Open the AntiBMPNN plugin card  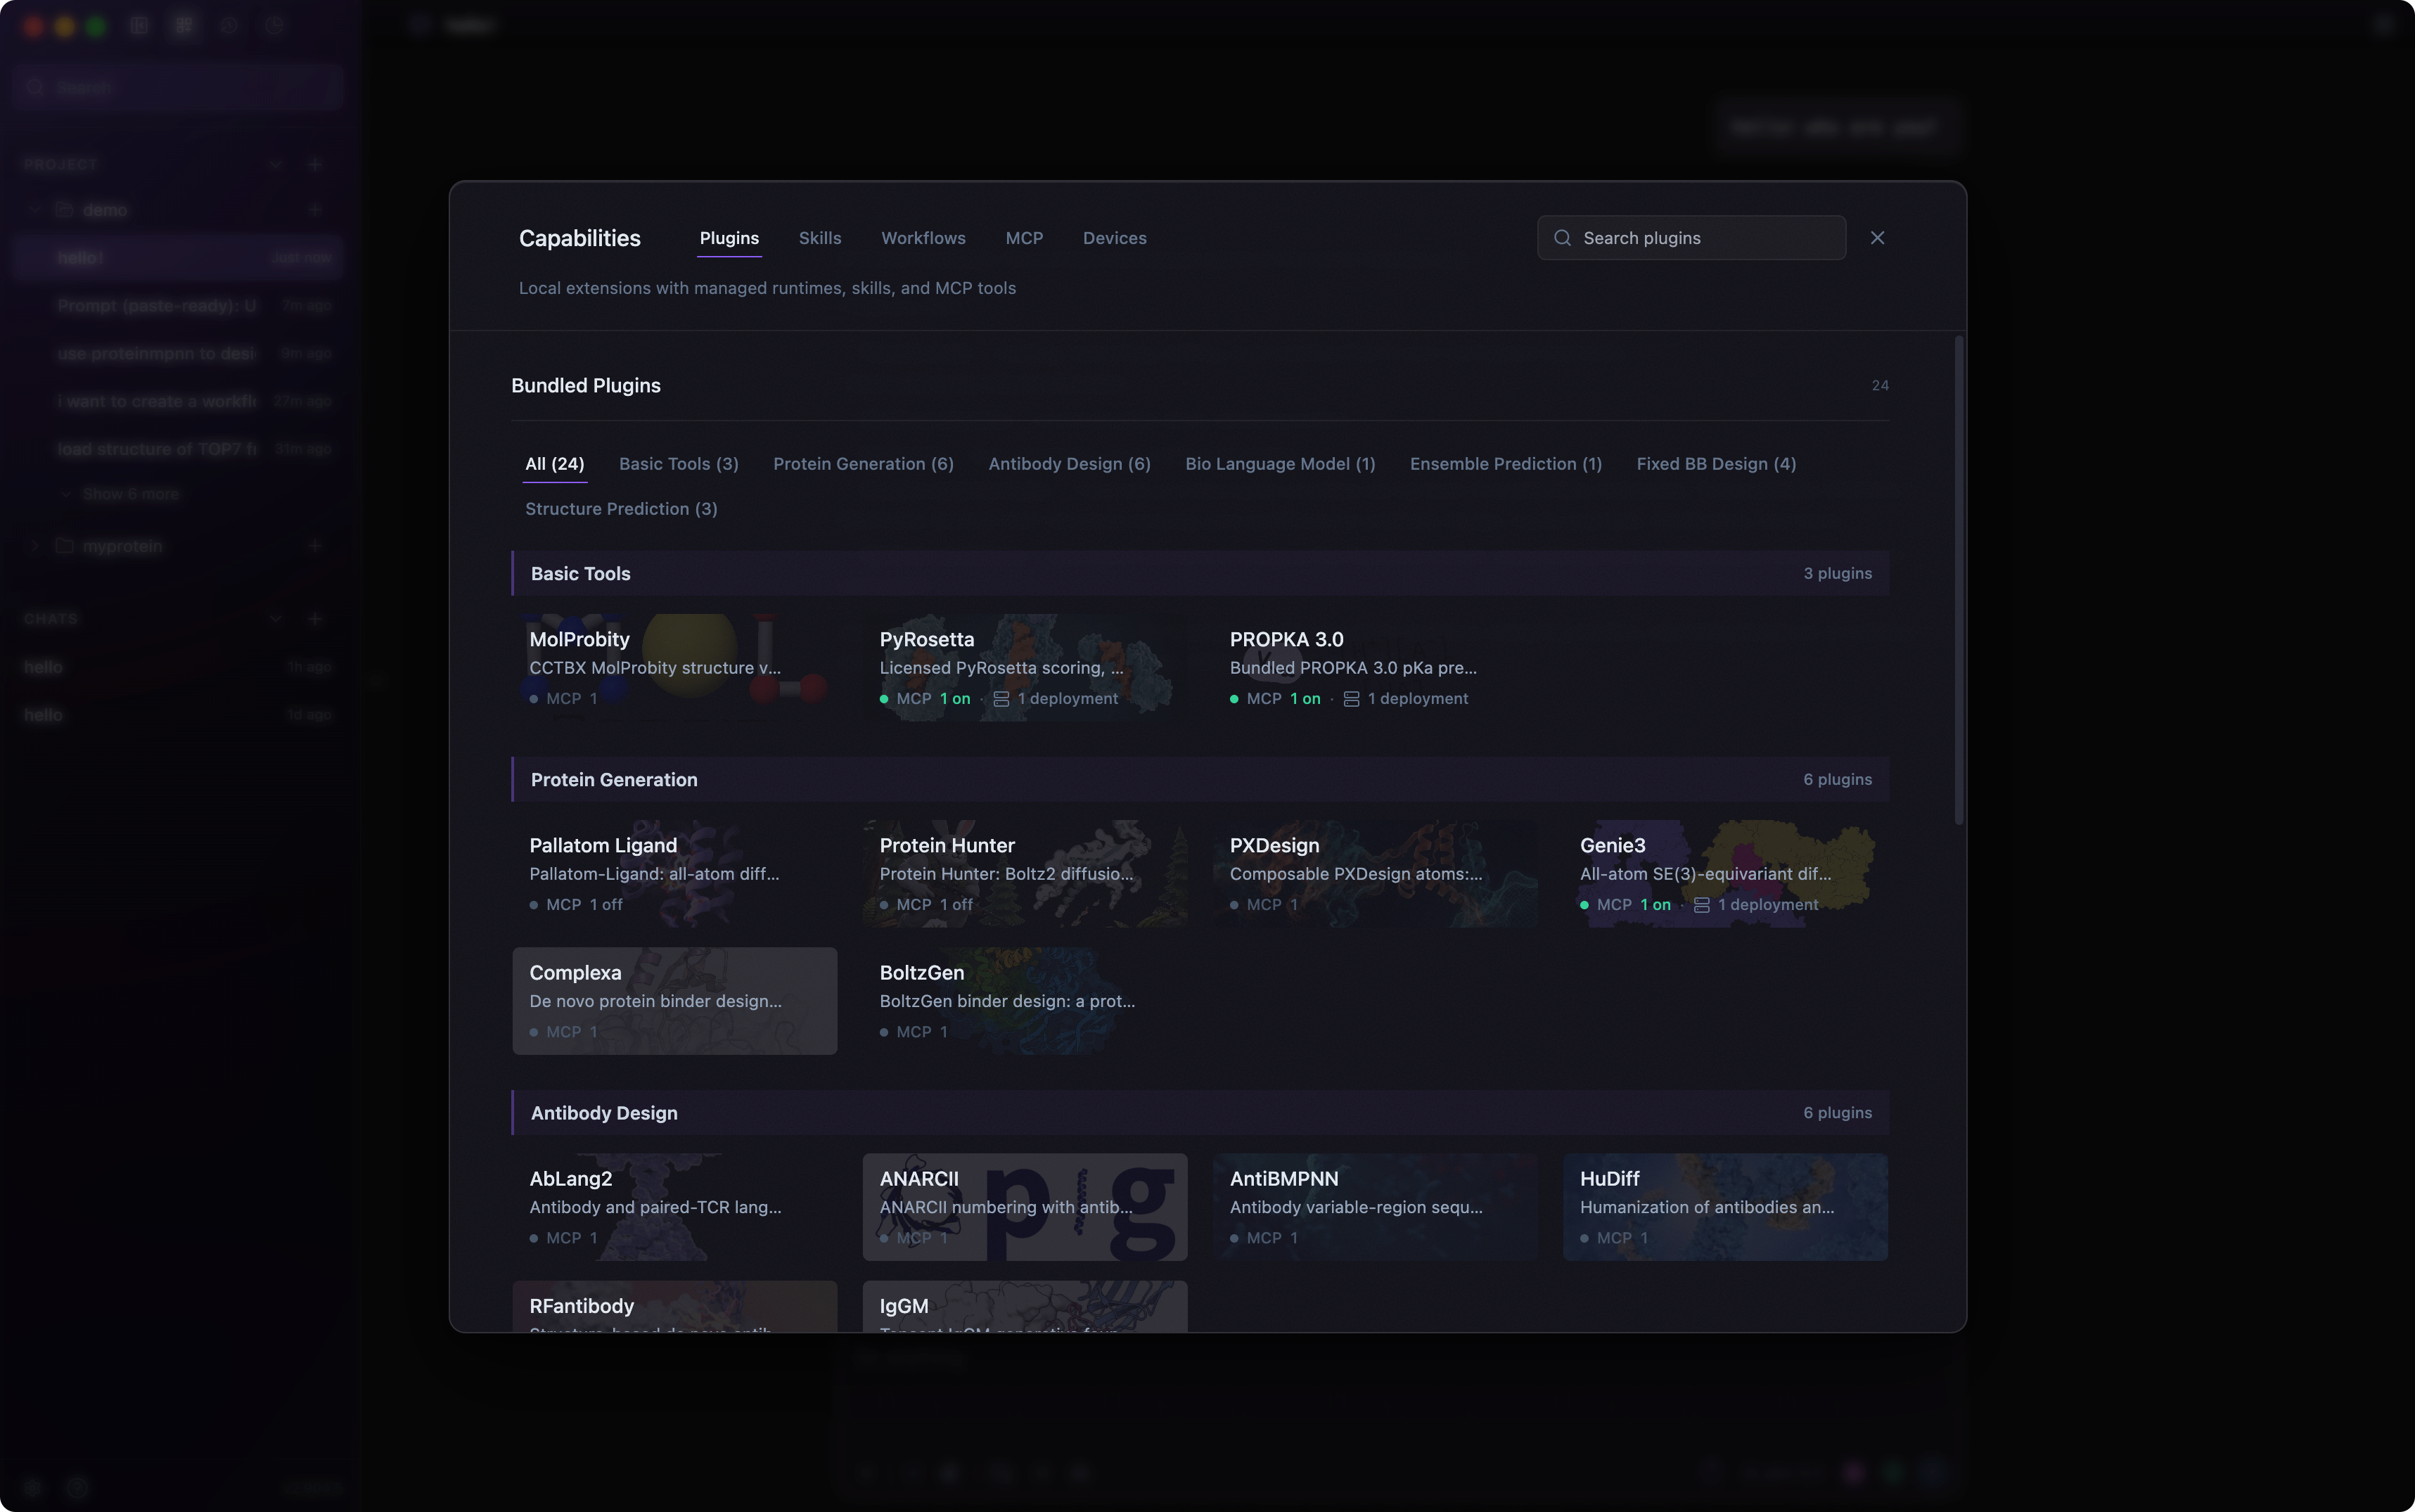point(1375,1207)
